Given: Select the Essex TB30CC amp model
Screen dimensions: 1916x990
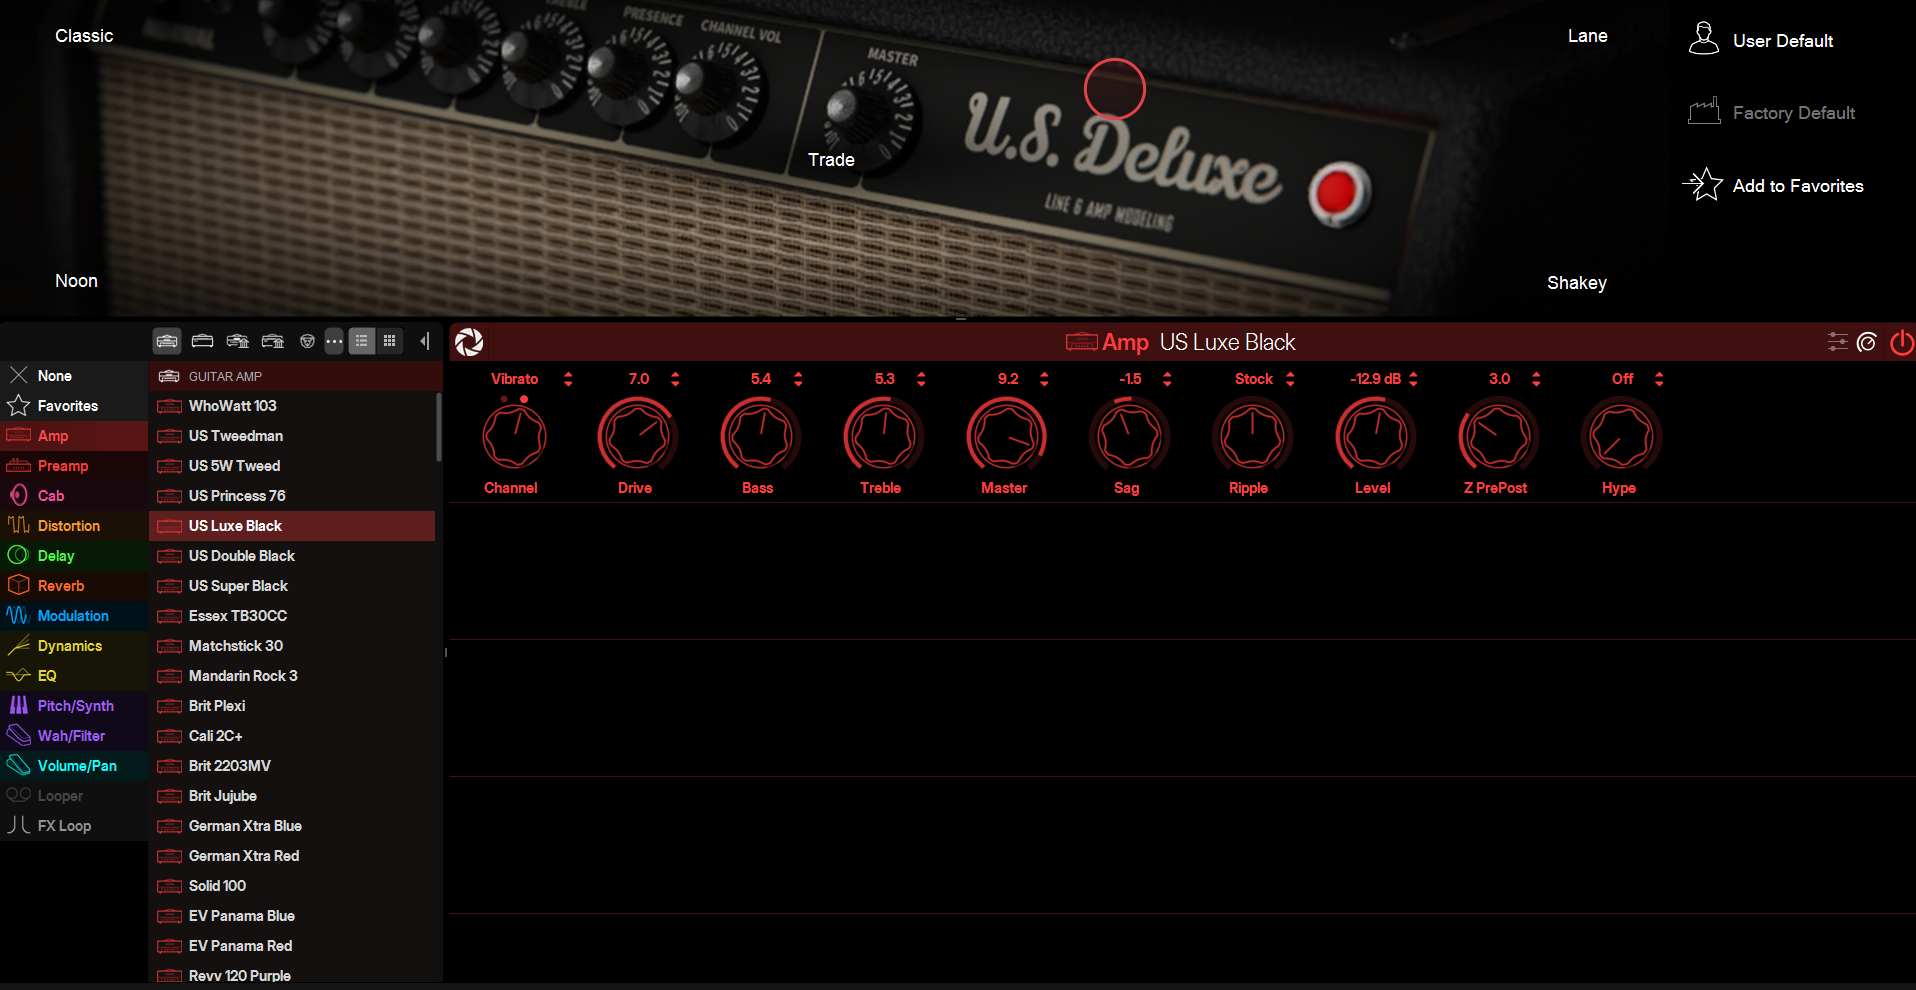Looking at the screenshot, I should pyautogui.click(x=292, y=616).
